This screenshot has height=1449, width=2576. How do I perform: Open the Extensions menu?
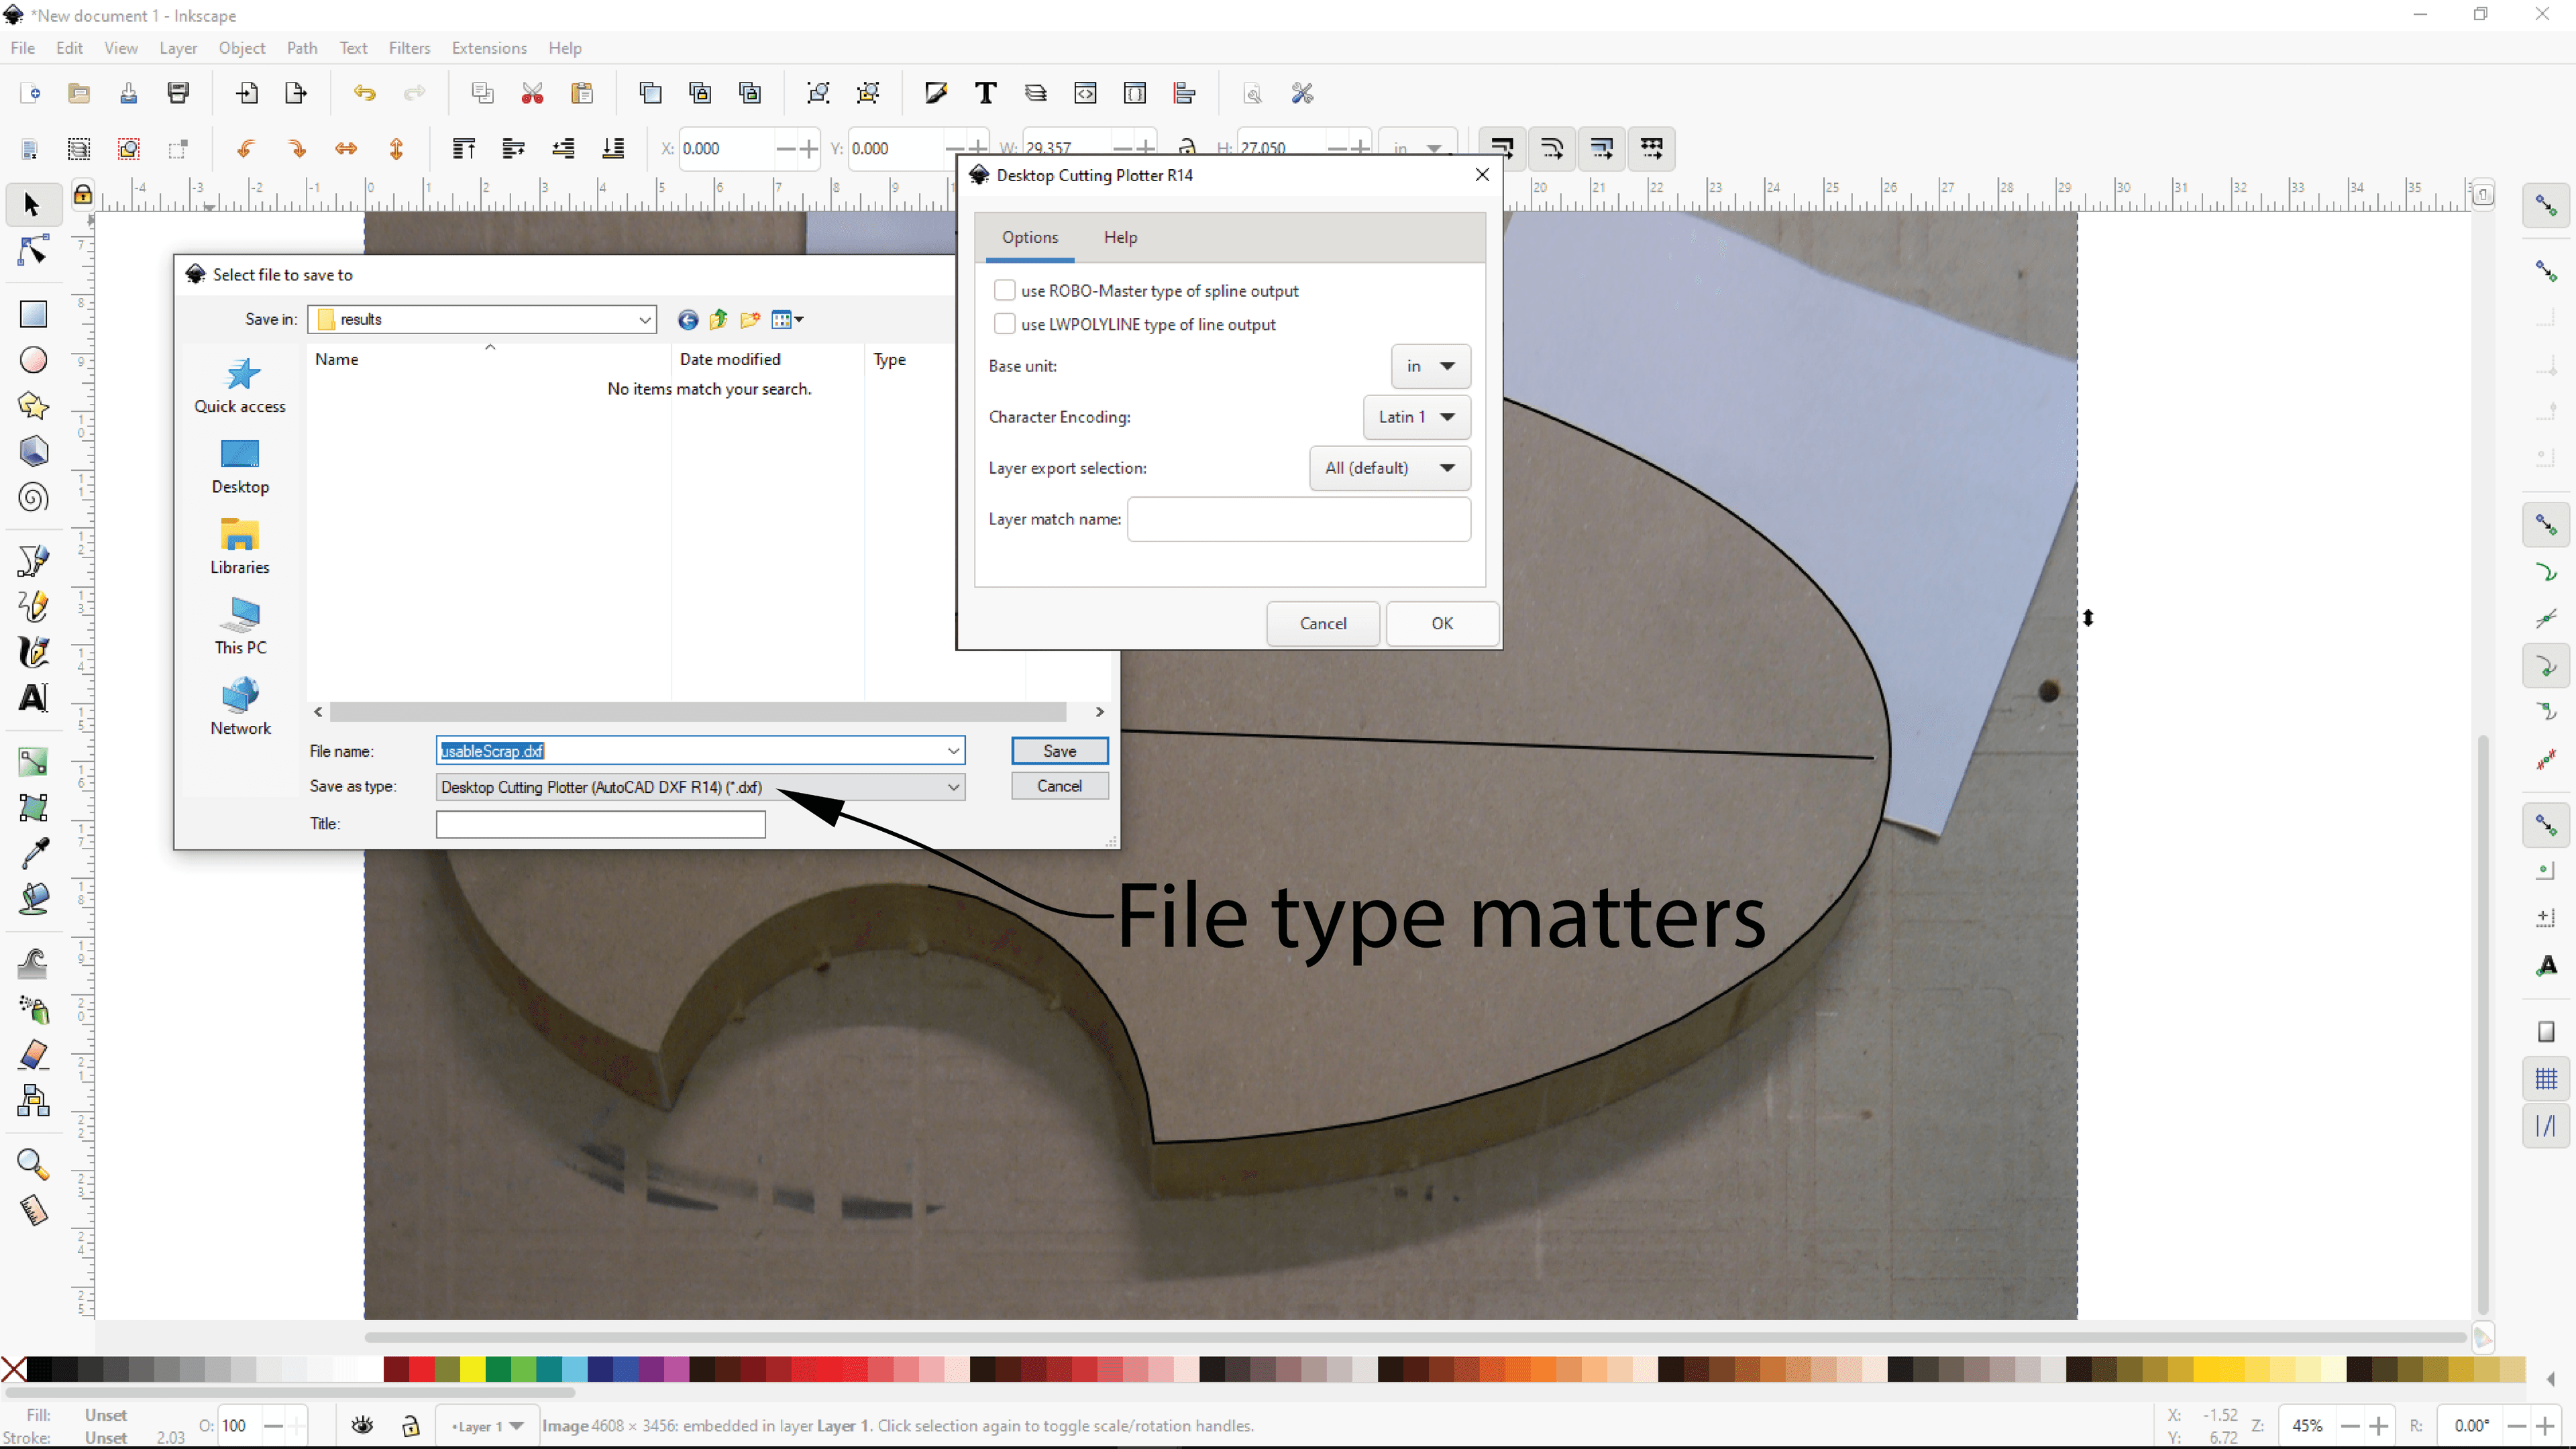coord(489,47)
